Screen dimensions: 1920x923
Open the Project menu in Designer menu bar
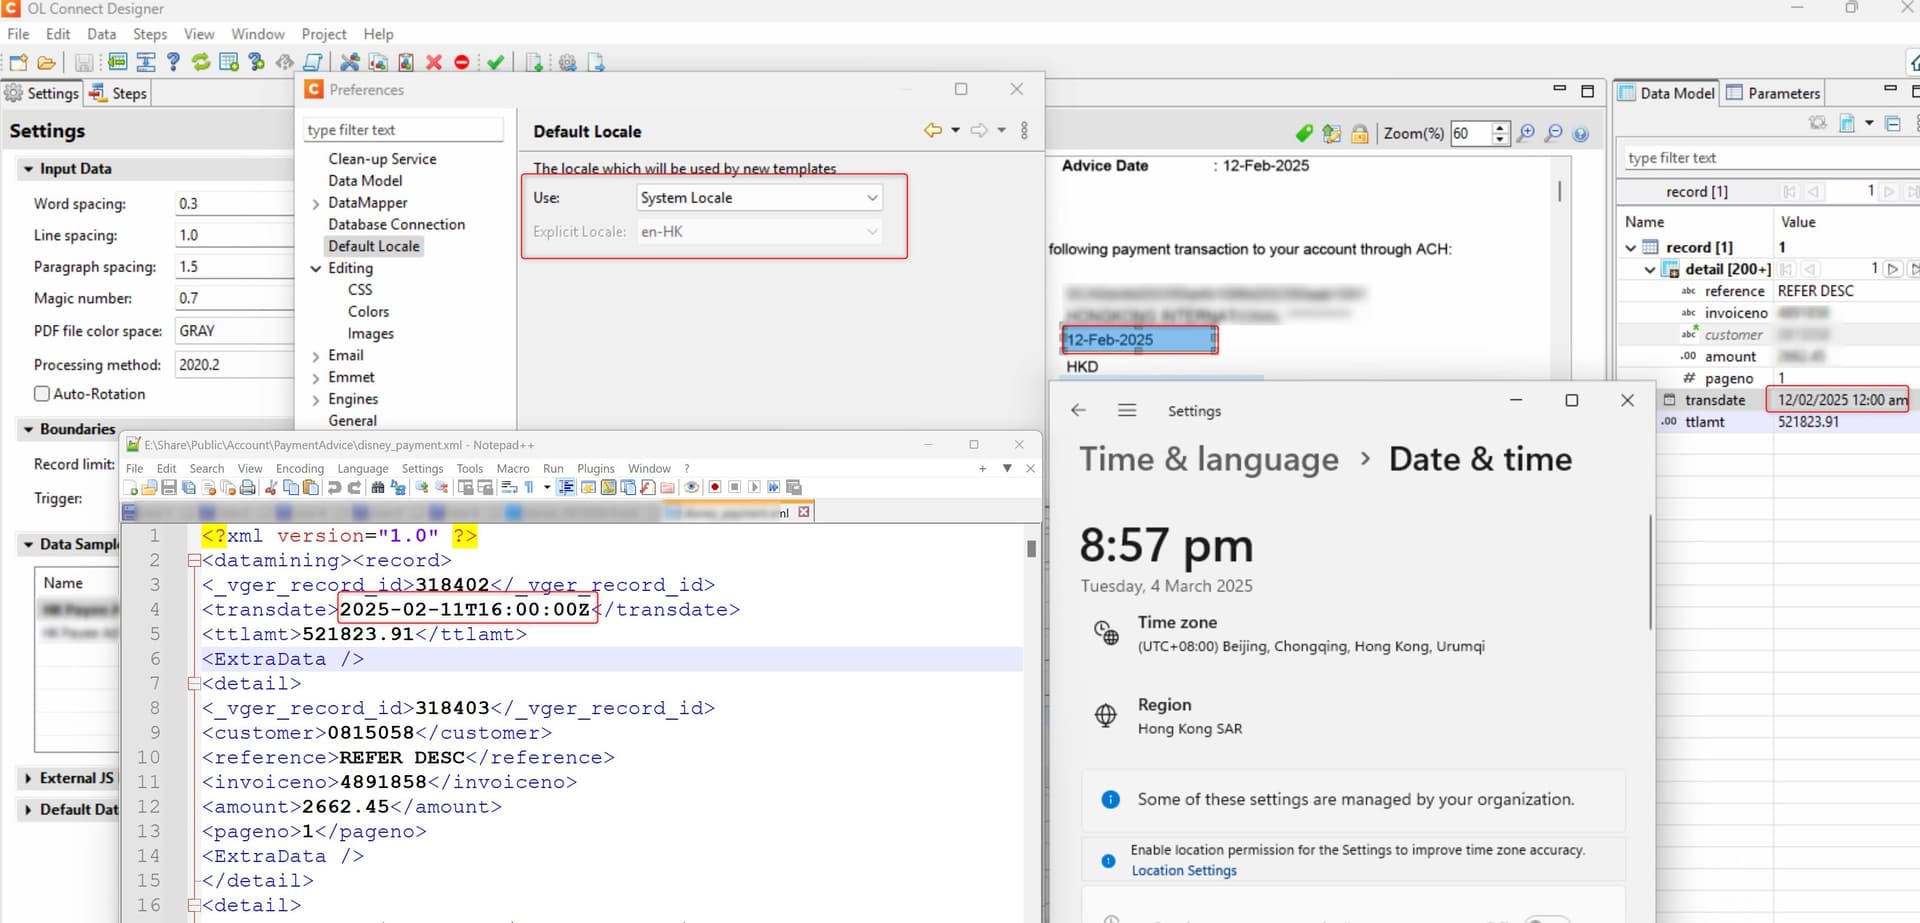(324, 34)
